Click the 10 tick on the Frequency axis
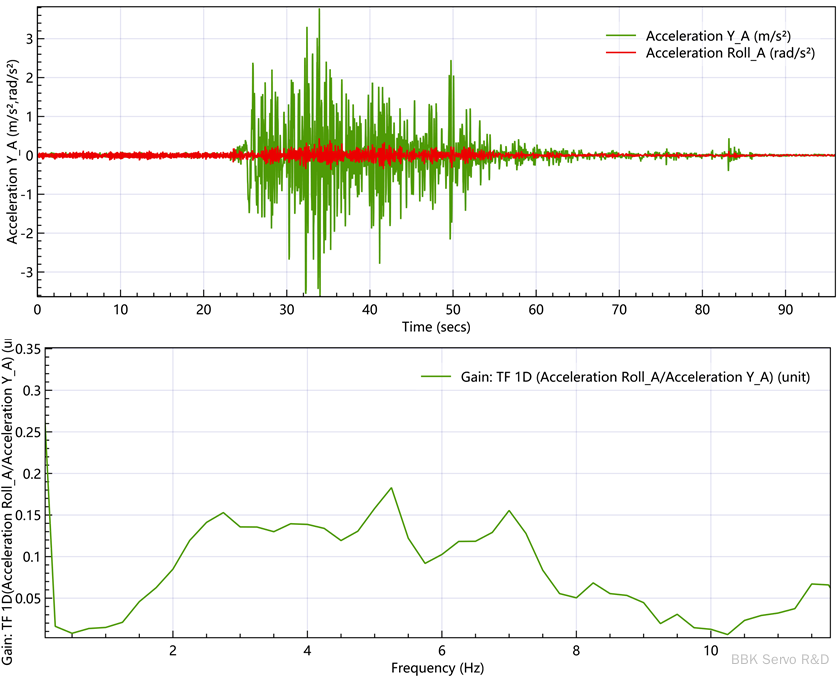Image resolution: width=839 pixels, height=677 pixels. (709, 649)
